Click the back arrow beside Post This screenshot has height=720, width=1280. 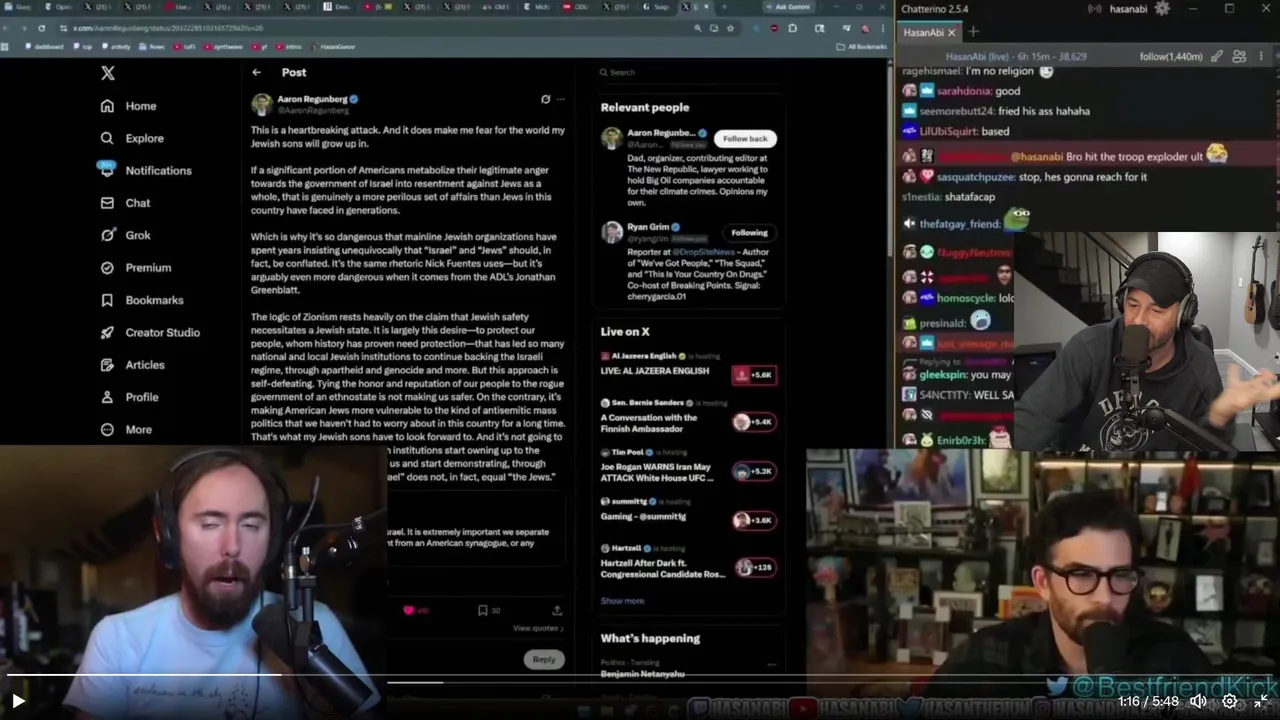tap(257, 72)
